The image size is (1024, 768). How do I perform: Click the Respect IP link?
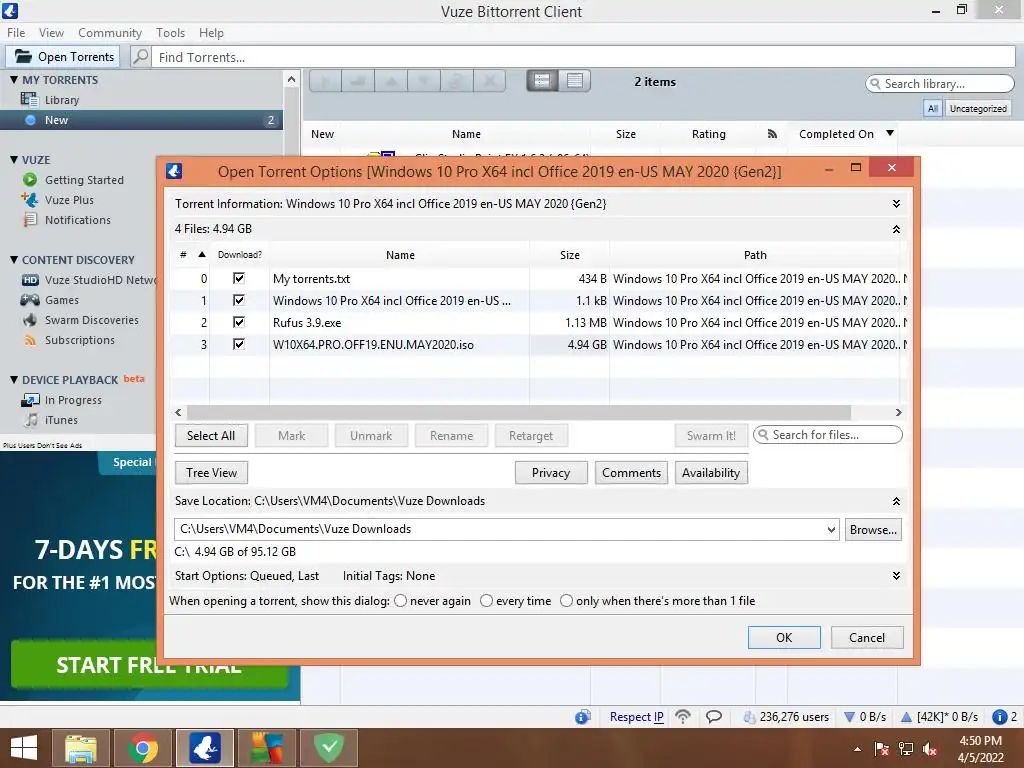click(637, 717)
